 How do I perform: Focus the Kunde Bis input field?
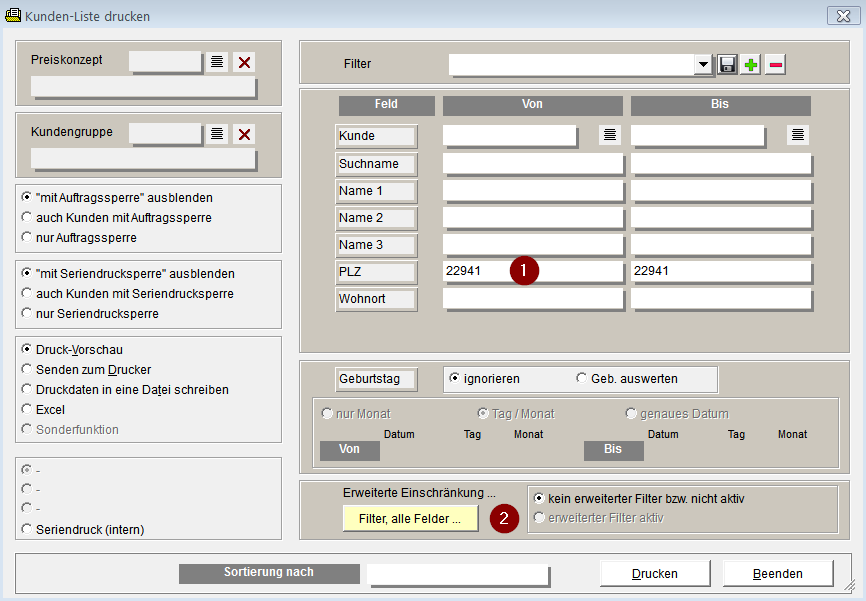click(698, 135)
